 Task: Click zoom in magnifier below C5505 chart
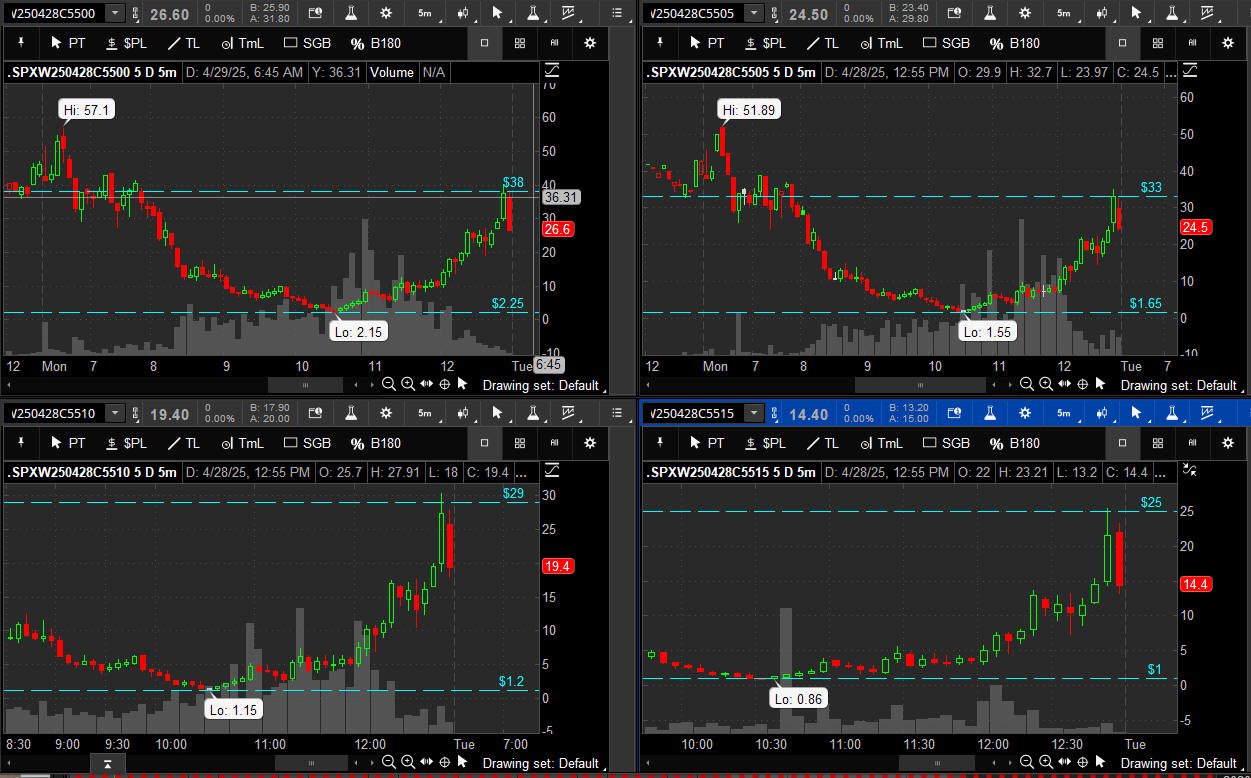pyautogui.click(x=1046, y=384)
